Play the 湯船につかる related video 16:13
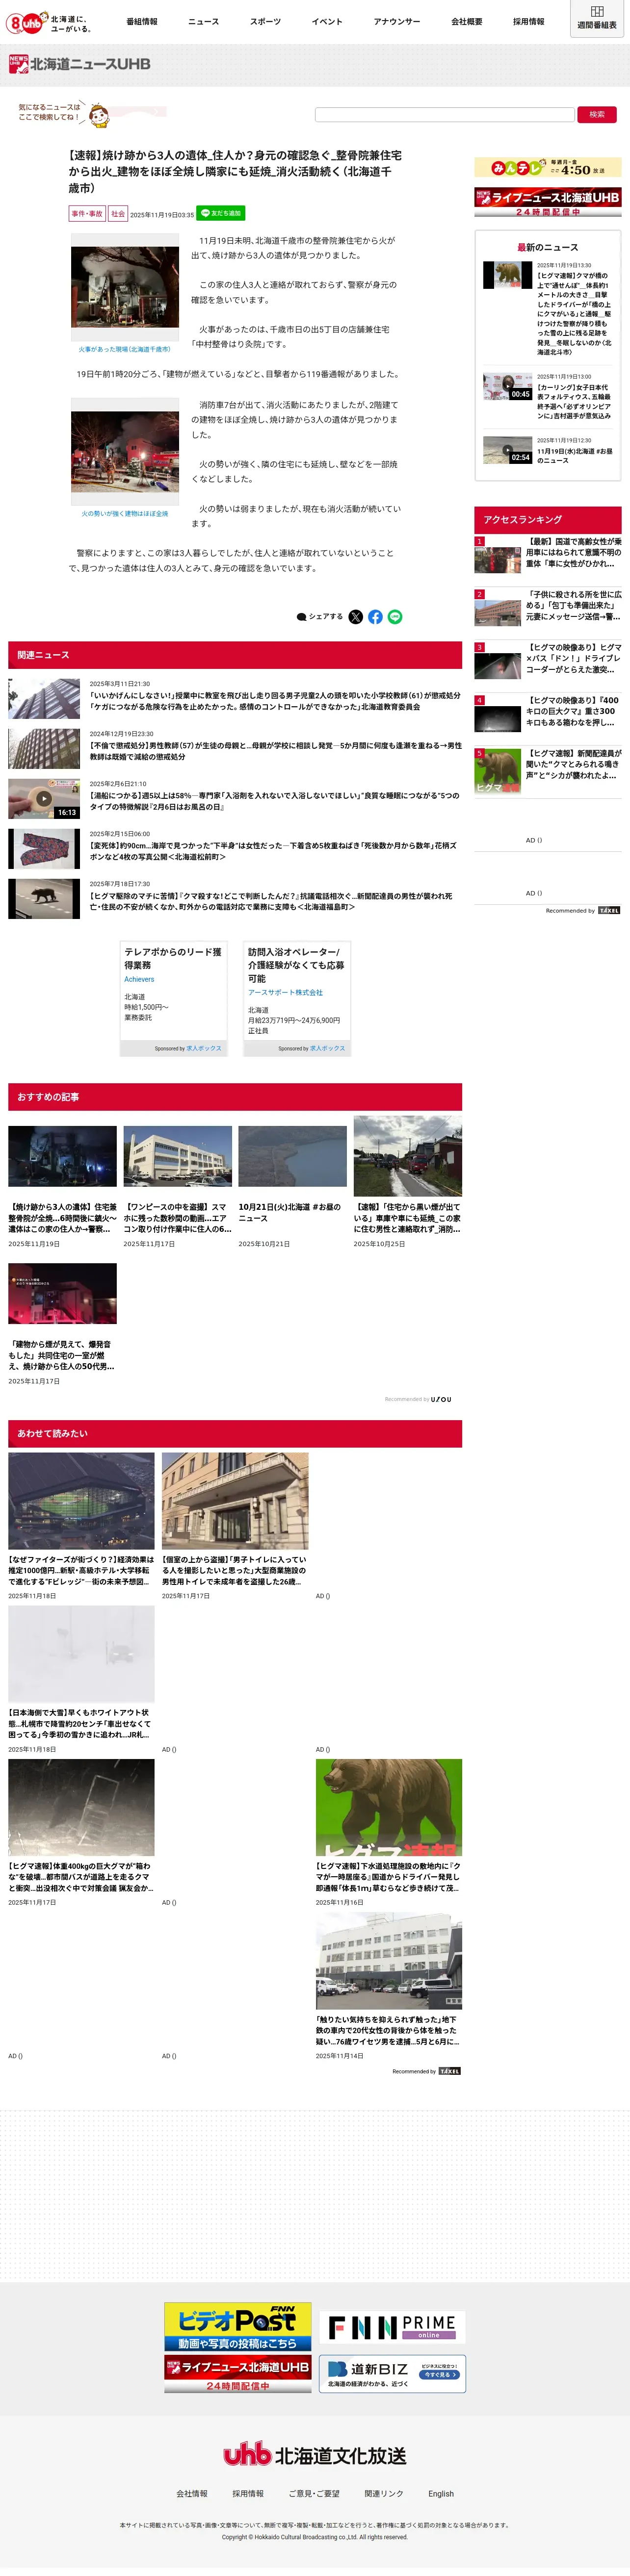Viewport: 630px width, 2576px height. (44, 798)
